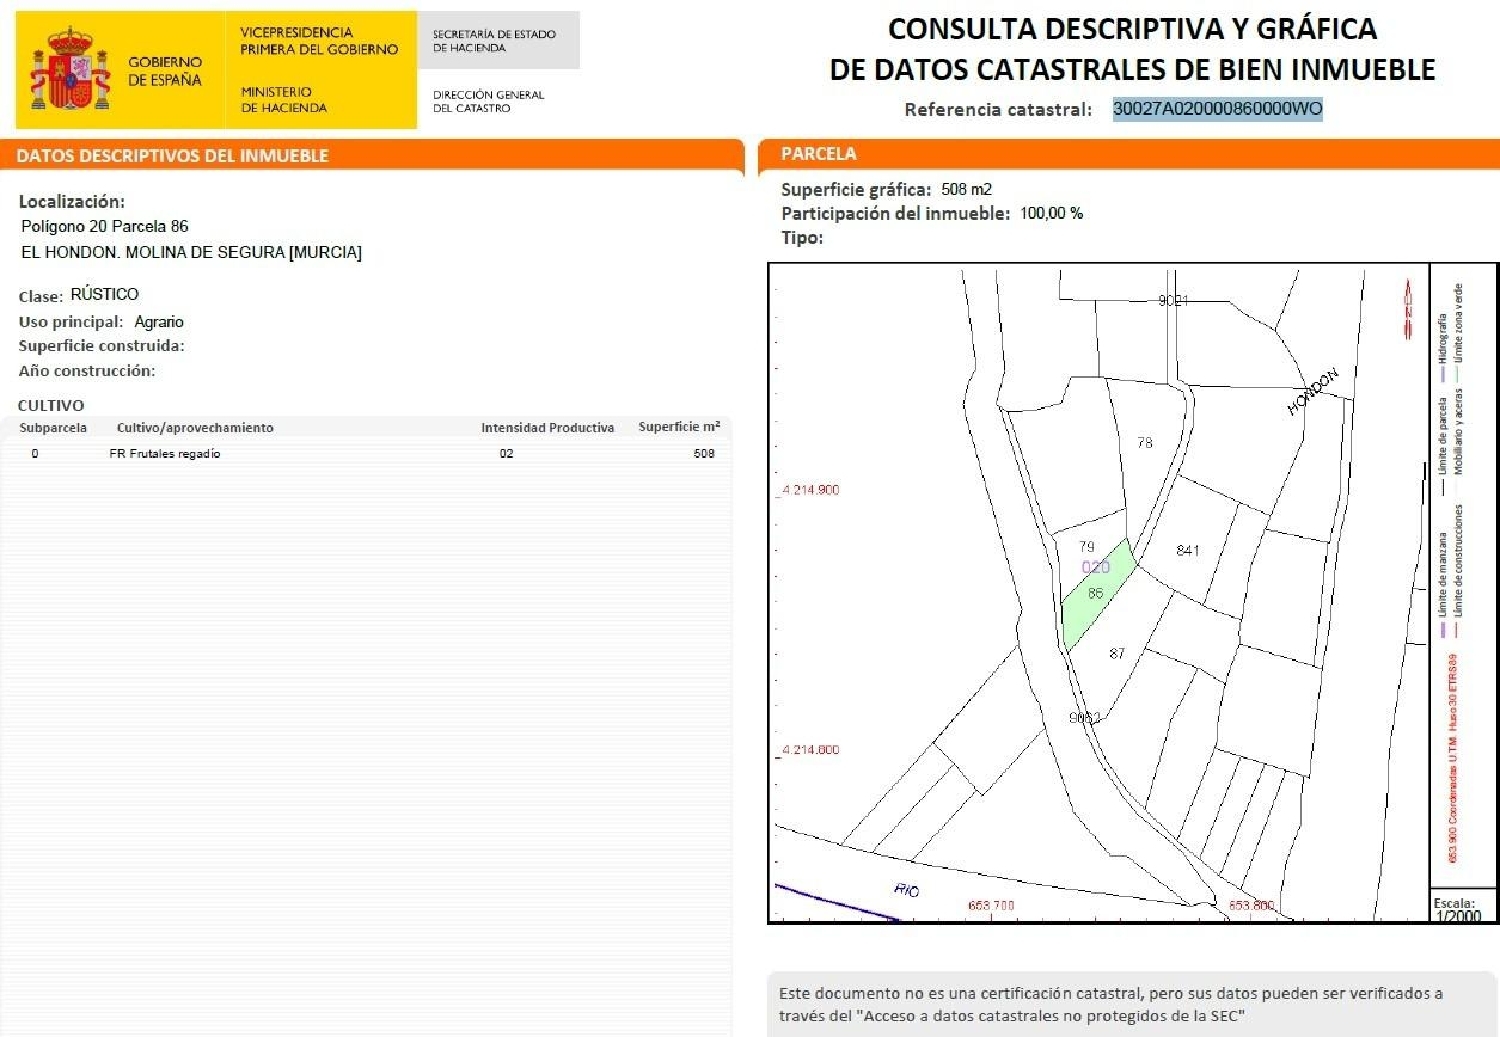This screenshot has height=1037, width=1500.
Task: Click the HONDON label on the map
Action: tap(1312, 392)
